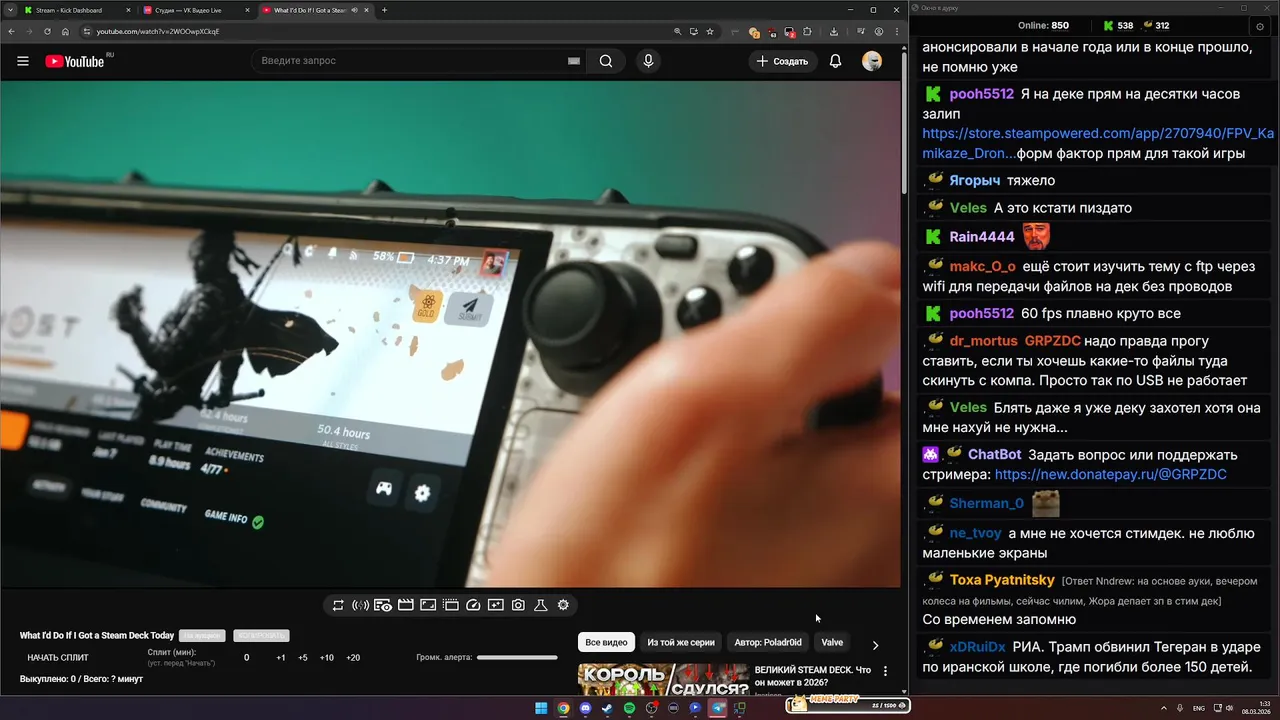The height and width of the screenshot is (720, 1280).
Task: Click the clapperboard icon in video toolbar
Action: (406, 605)
